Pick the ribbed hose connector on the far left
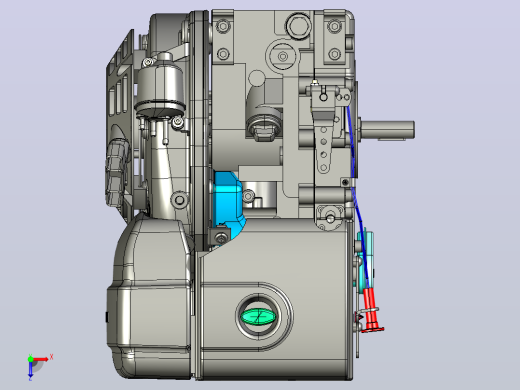 [x=116, y=173]
